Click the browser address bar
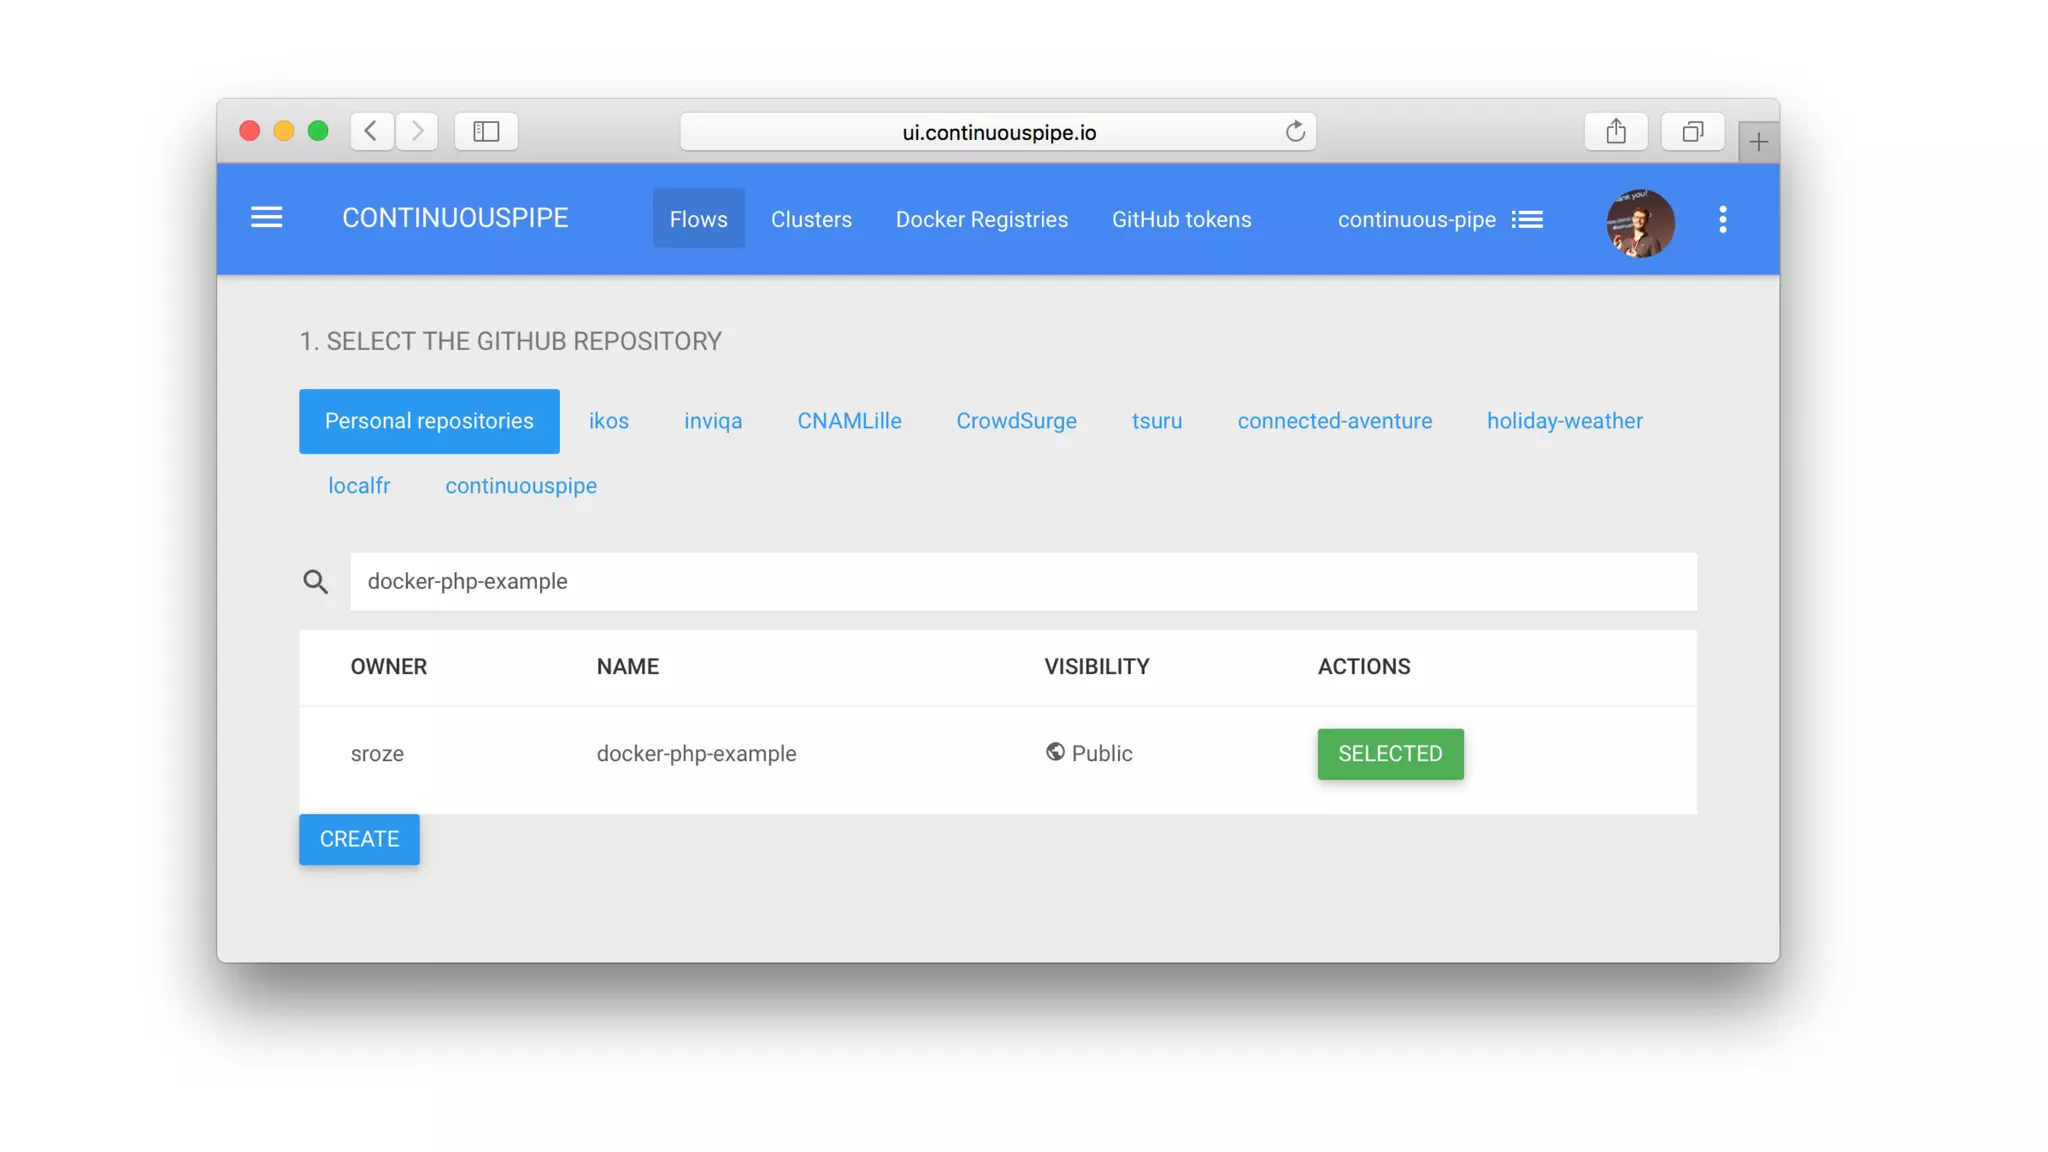 [997, 132]
